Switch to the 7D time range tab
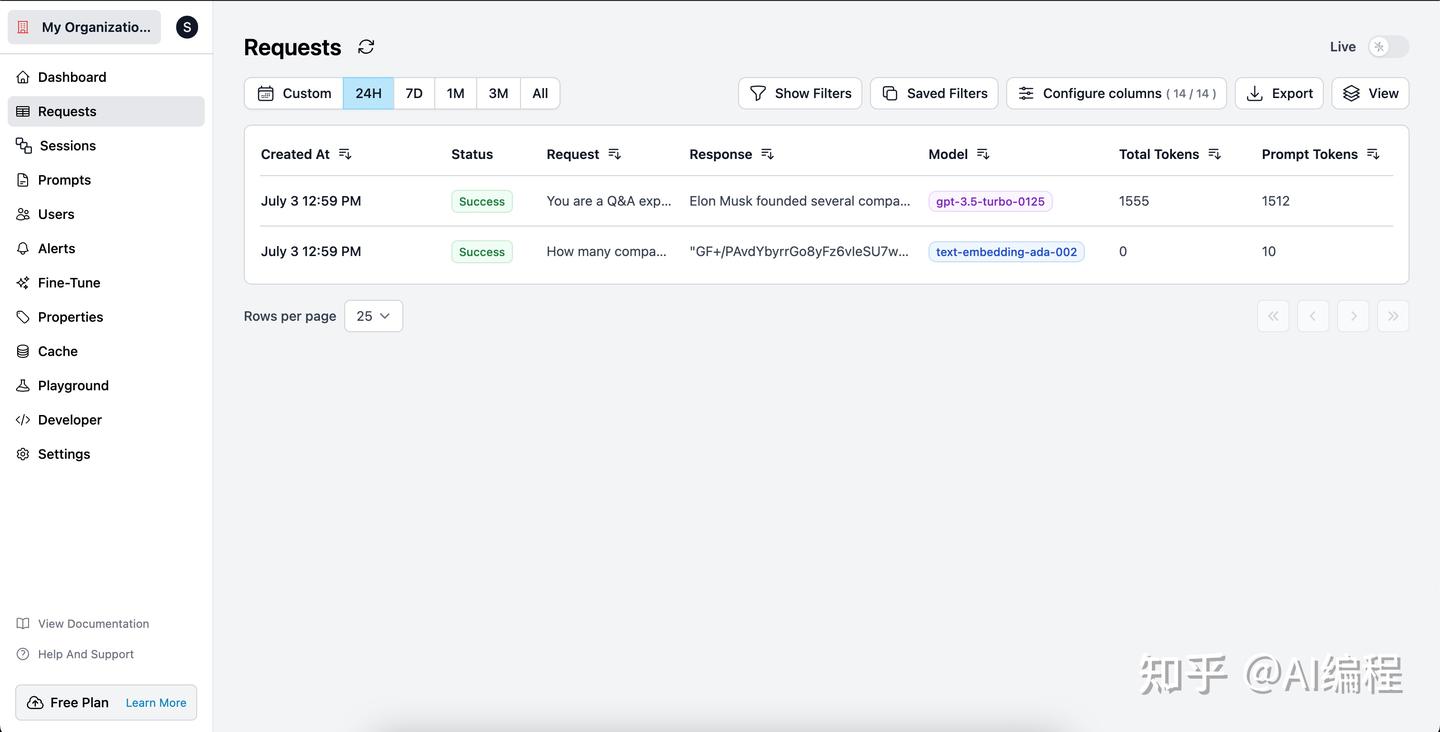 tap(413, 93)
